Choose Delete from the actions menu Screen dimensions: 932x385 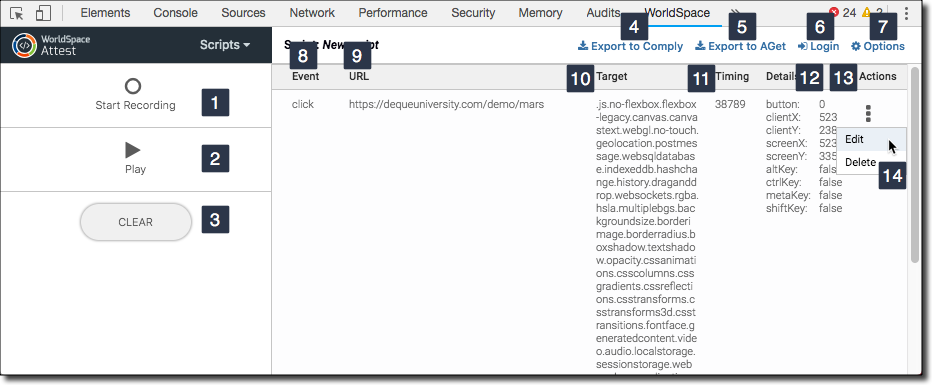point(860,162)
